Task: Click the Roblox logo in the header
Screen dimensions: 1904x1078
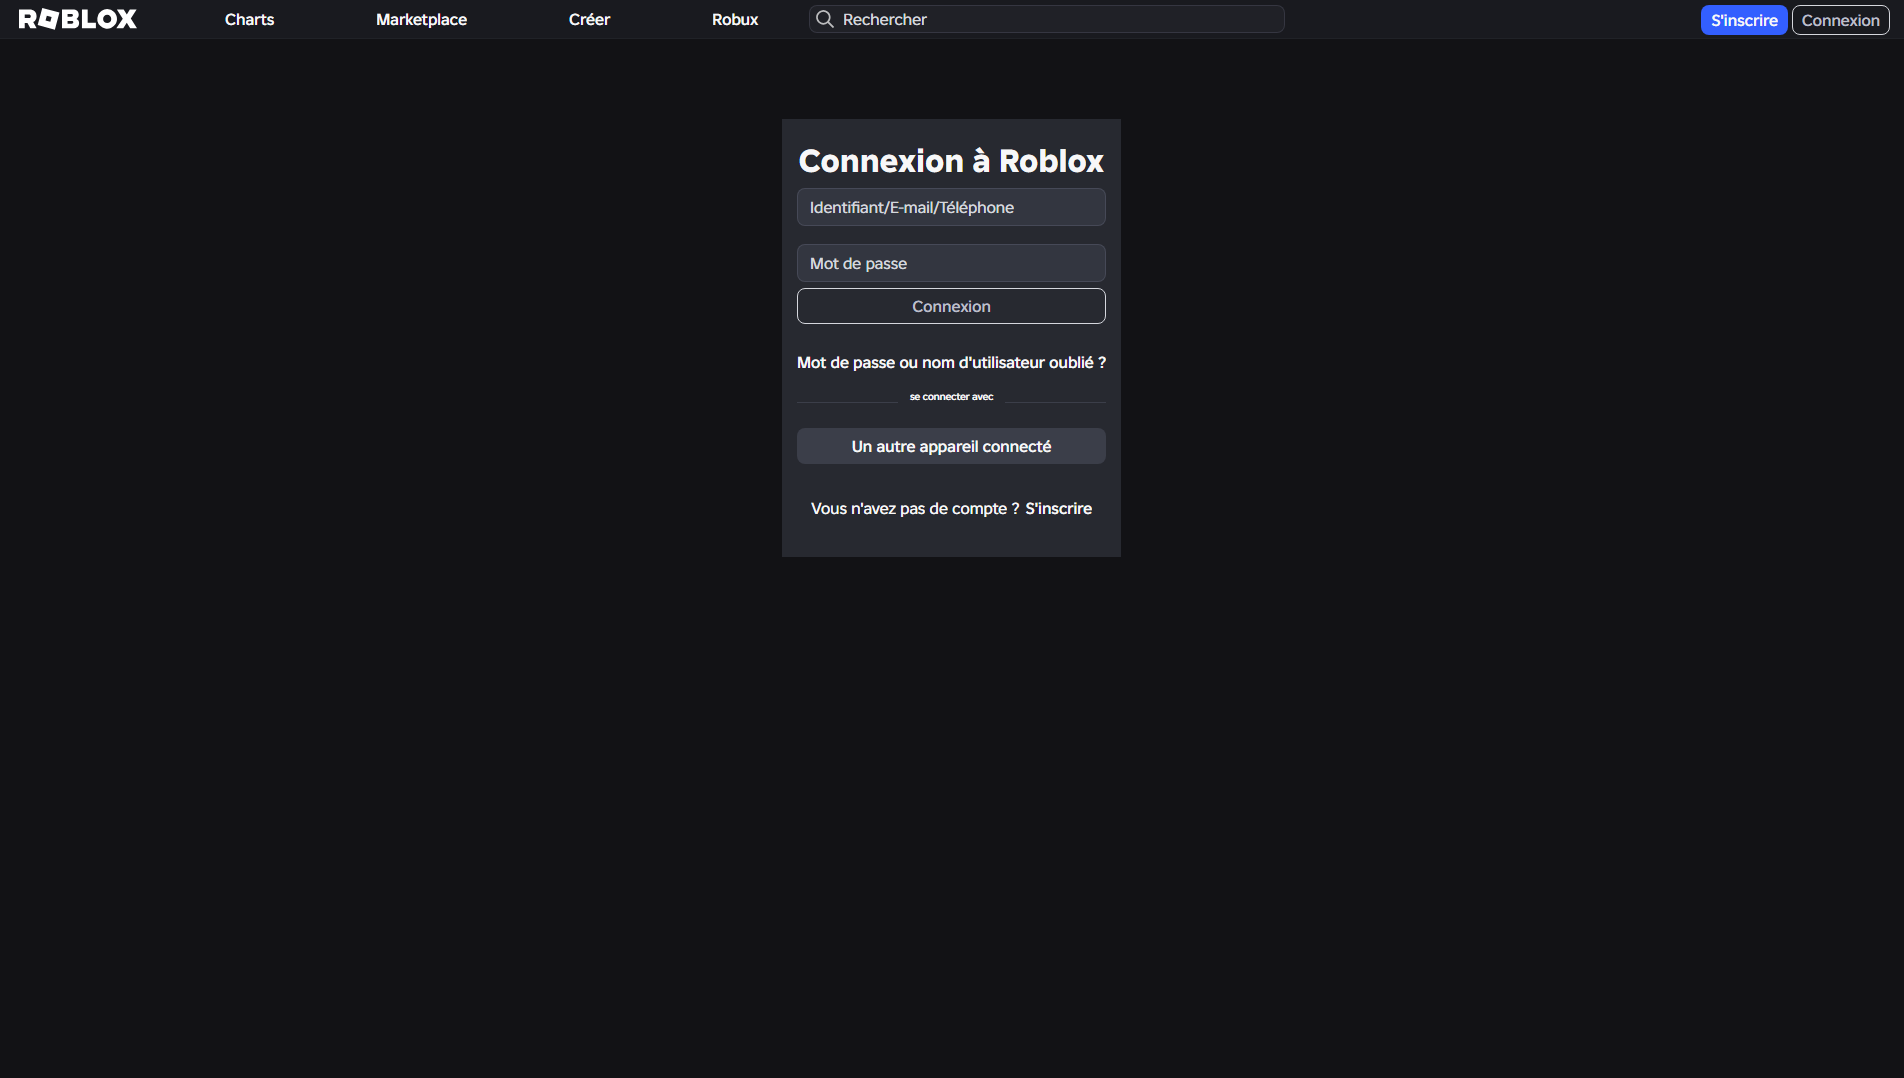Action: click(x=78, y=19)
